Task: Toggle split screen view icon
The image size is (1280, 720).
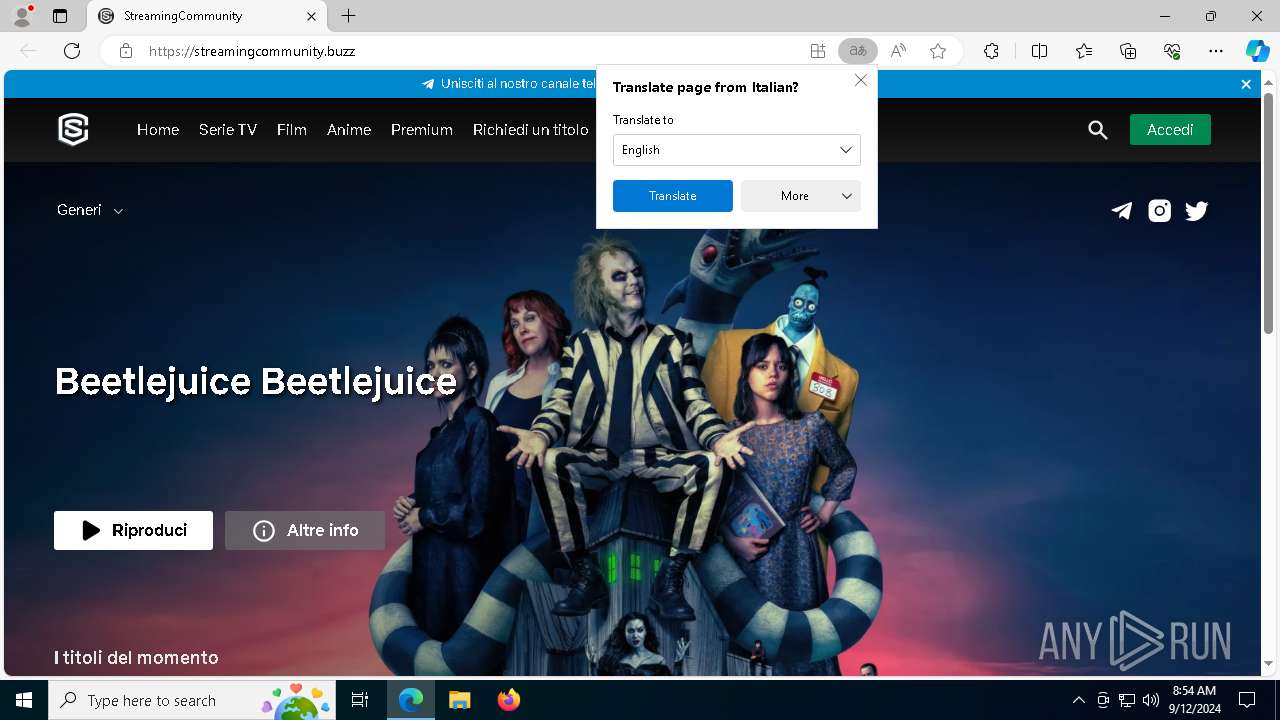Action: 1039,51
